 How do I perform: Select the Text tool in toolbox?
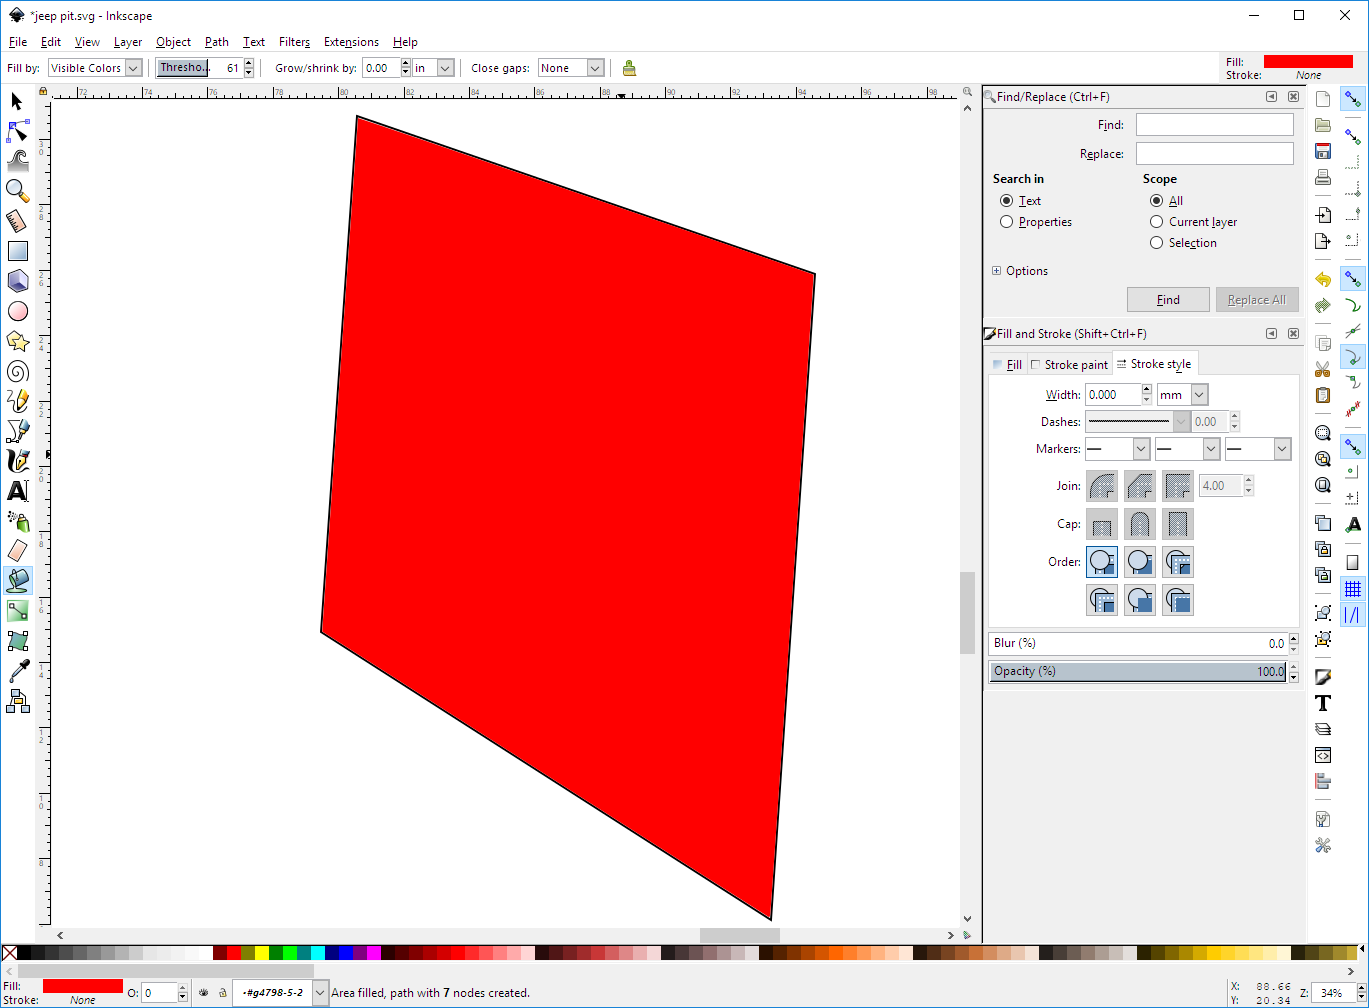coord(18,491)
